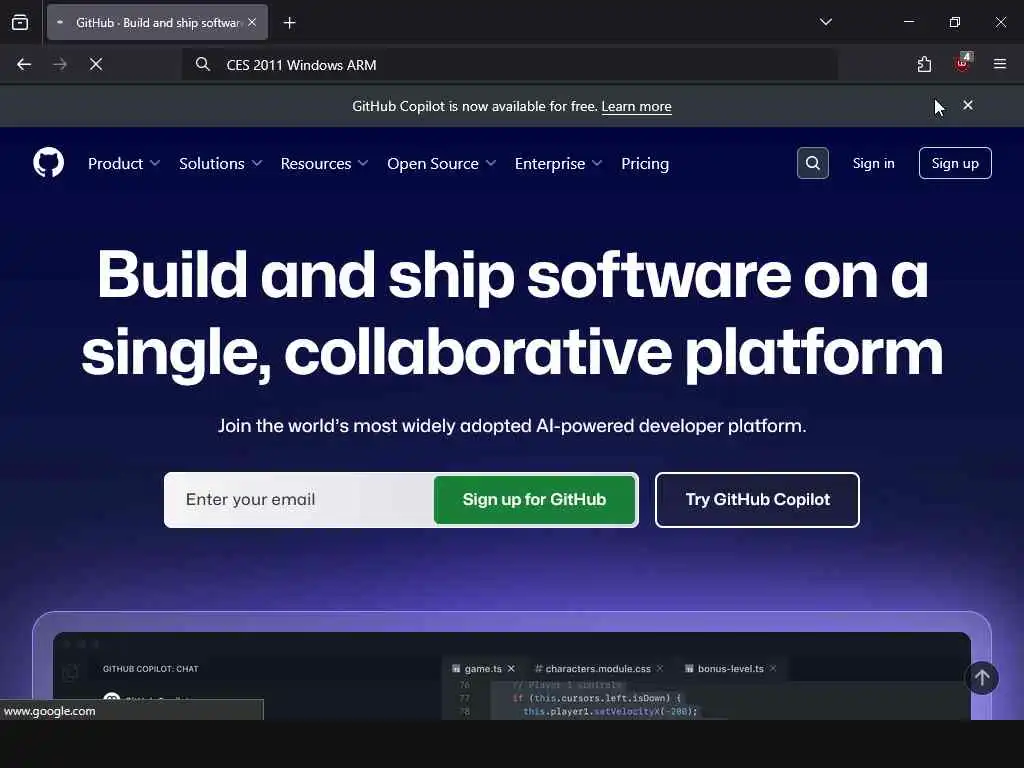Click the subtitle about AI-powered developer platform
Image resolution: width=1024 pixels, height=768 pixels.
[x=512, y=426]
